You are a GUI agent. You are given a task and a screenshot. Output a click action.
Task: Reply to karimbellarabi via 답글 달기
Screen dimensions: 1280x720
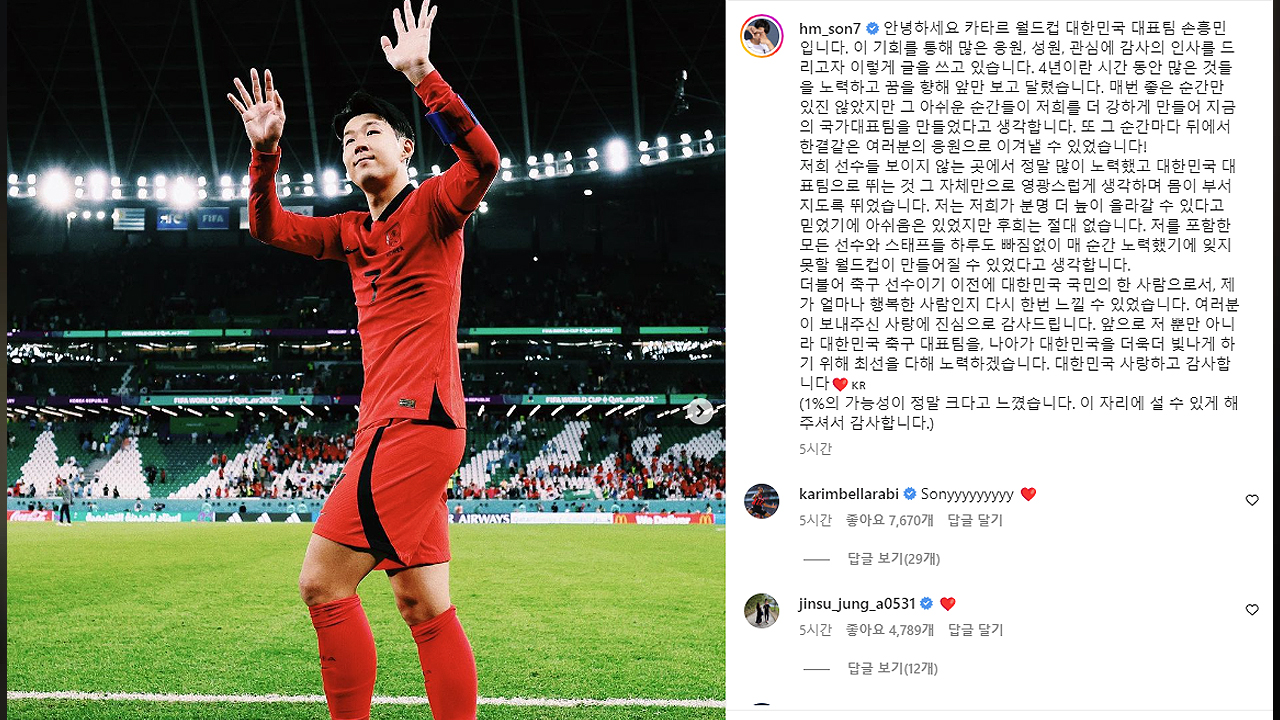pyautogui.click(x=975, y=521)
